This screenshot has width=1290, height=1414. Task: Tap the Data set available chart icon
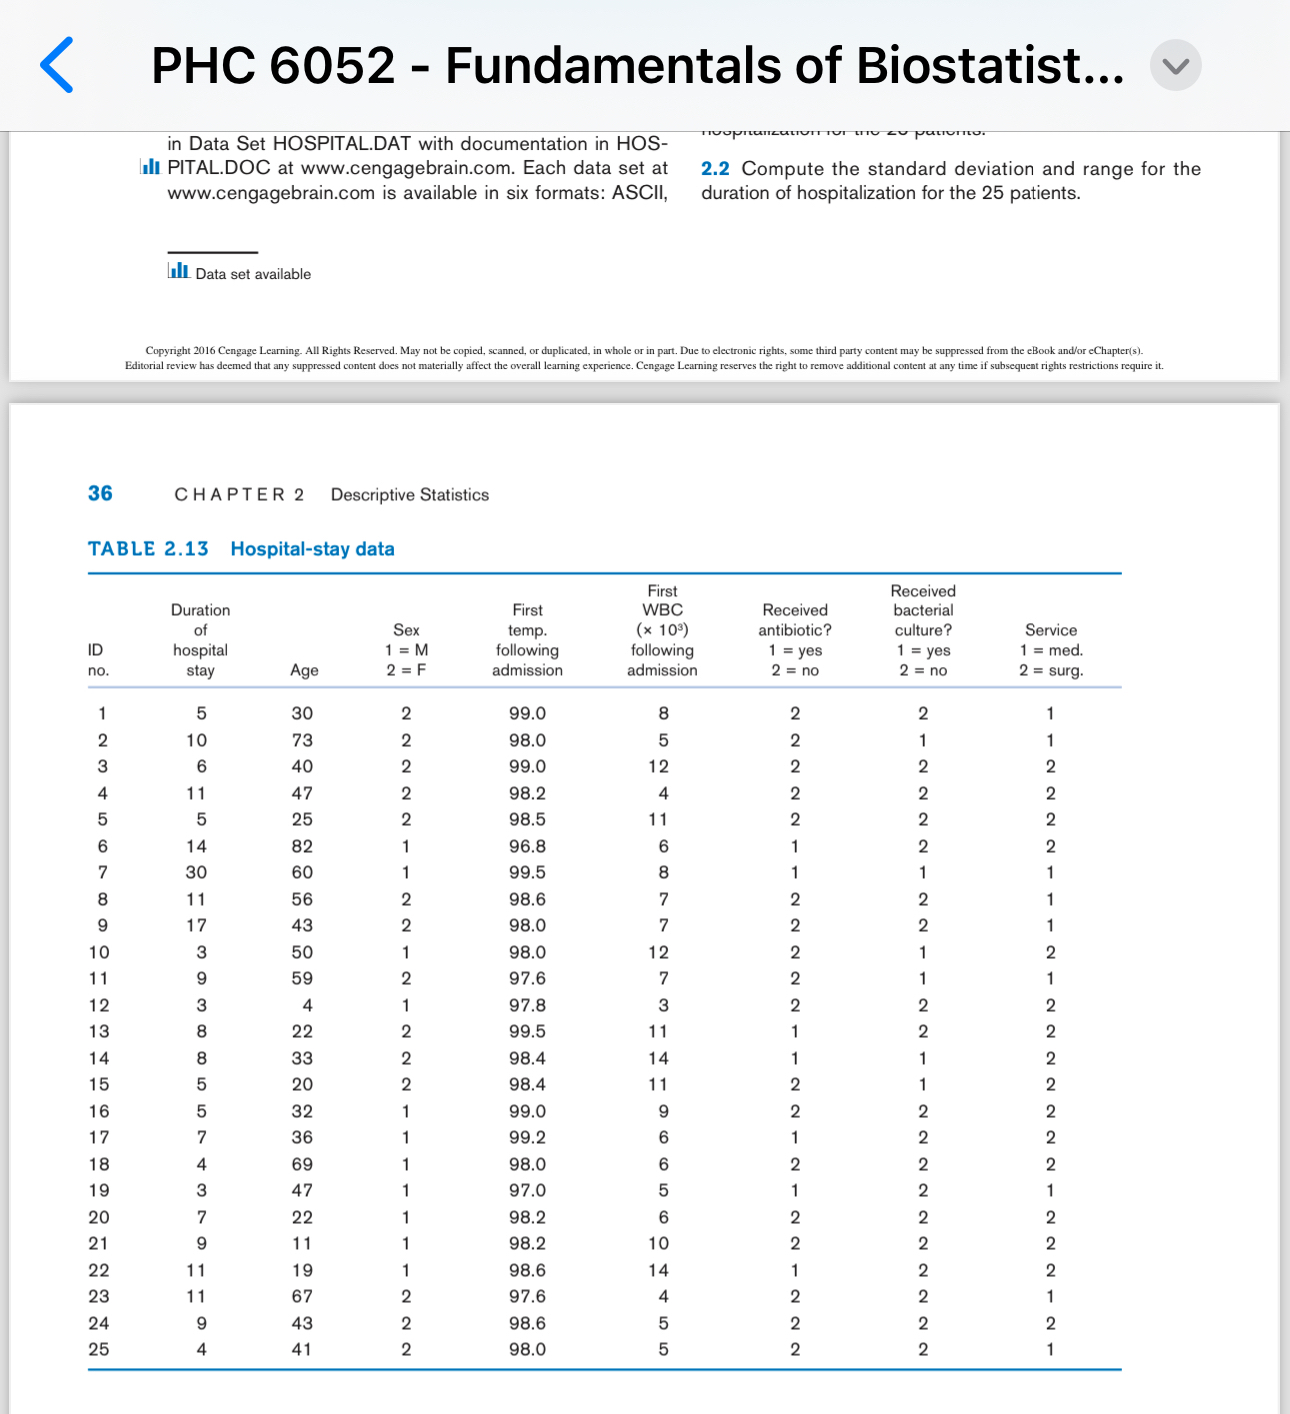click(x=177, y=270)
